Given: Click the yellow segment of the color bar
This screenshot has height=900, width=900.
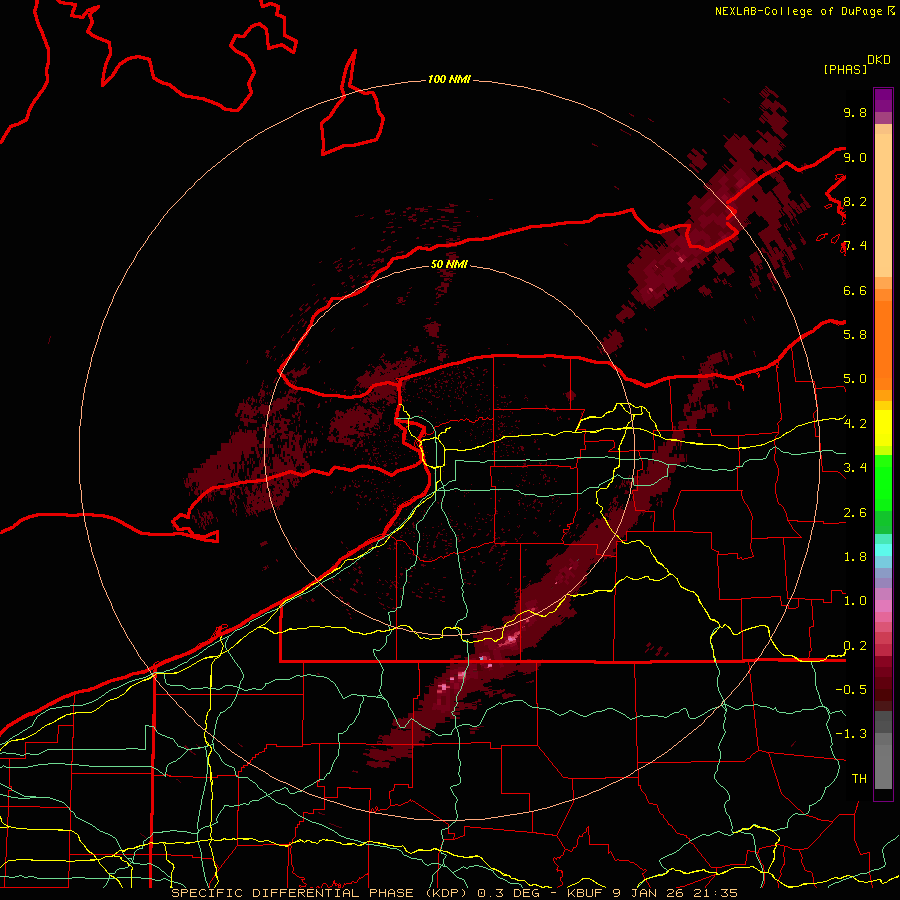Looking at the screenshot, I should pyautogui.click(x=883, y=428).
